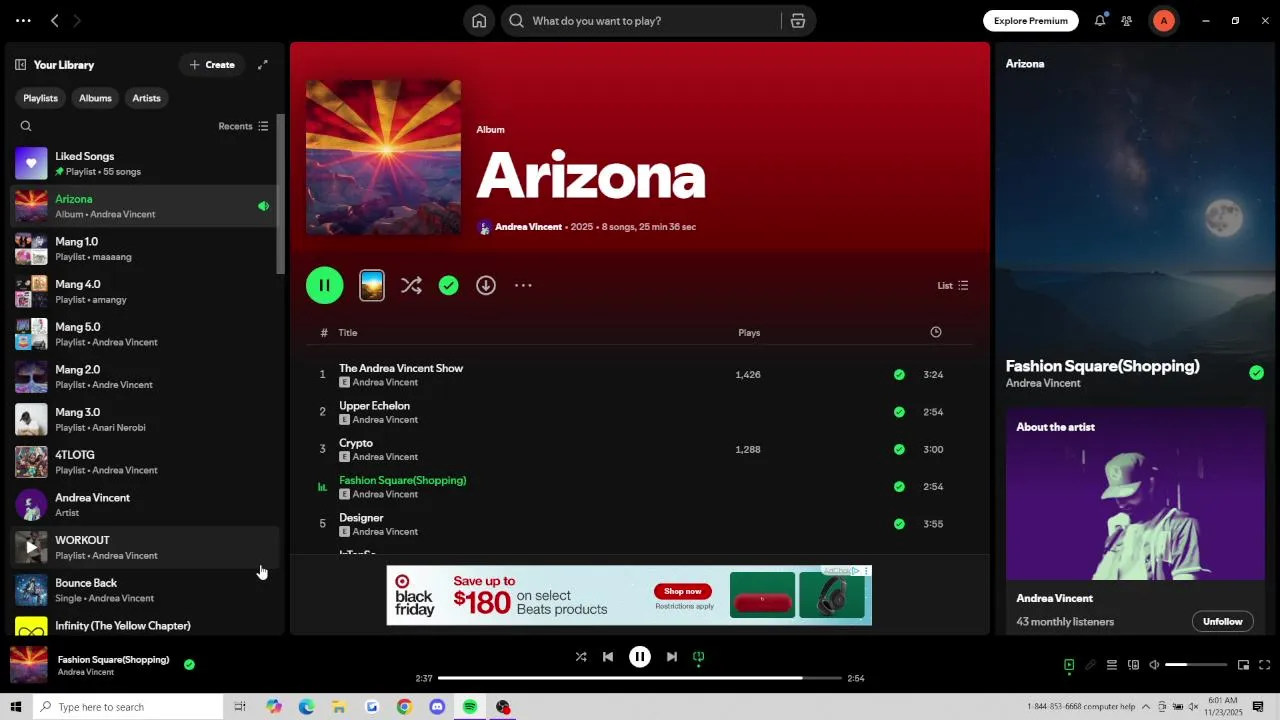The height and width of the screenshot is (720, 1280).
Task: Toggle the album saved checkmark beside shuffle
Action: [x=449, y=285]
